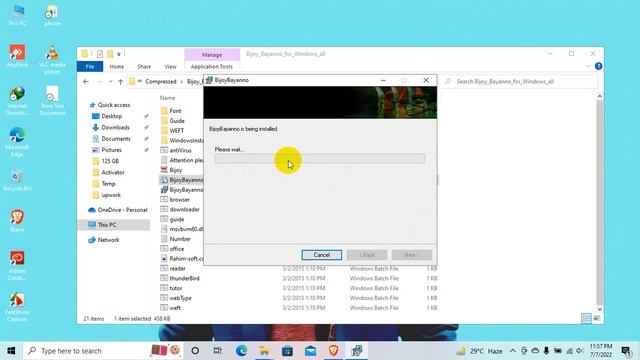Cancel the BijoyBayanno installation
Screen dimensions: 640x360
click(x=322, y=255)
